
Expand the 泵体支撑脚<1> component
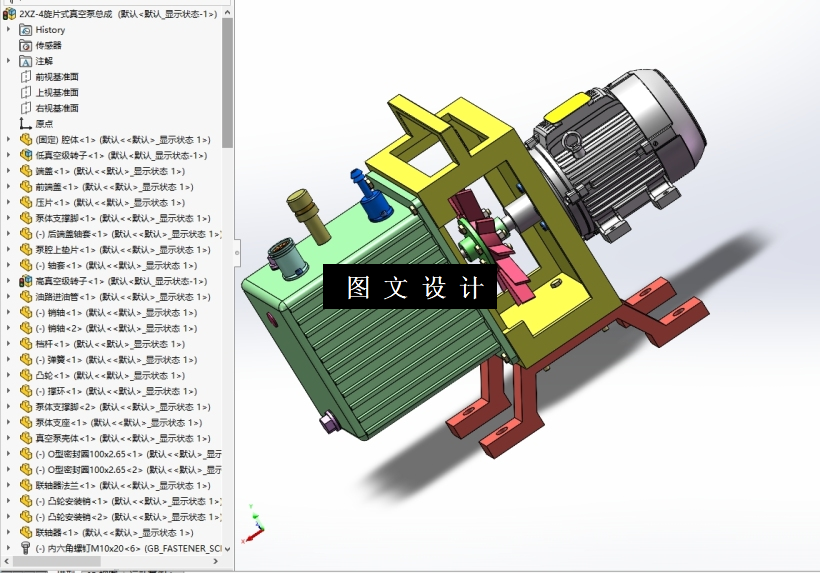coord(8,218)
